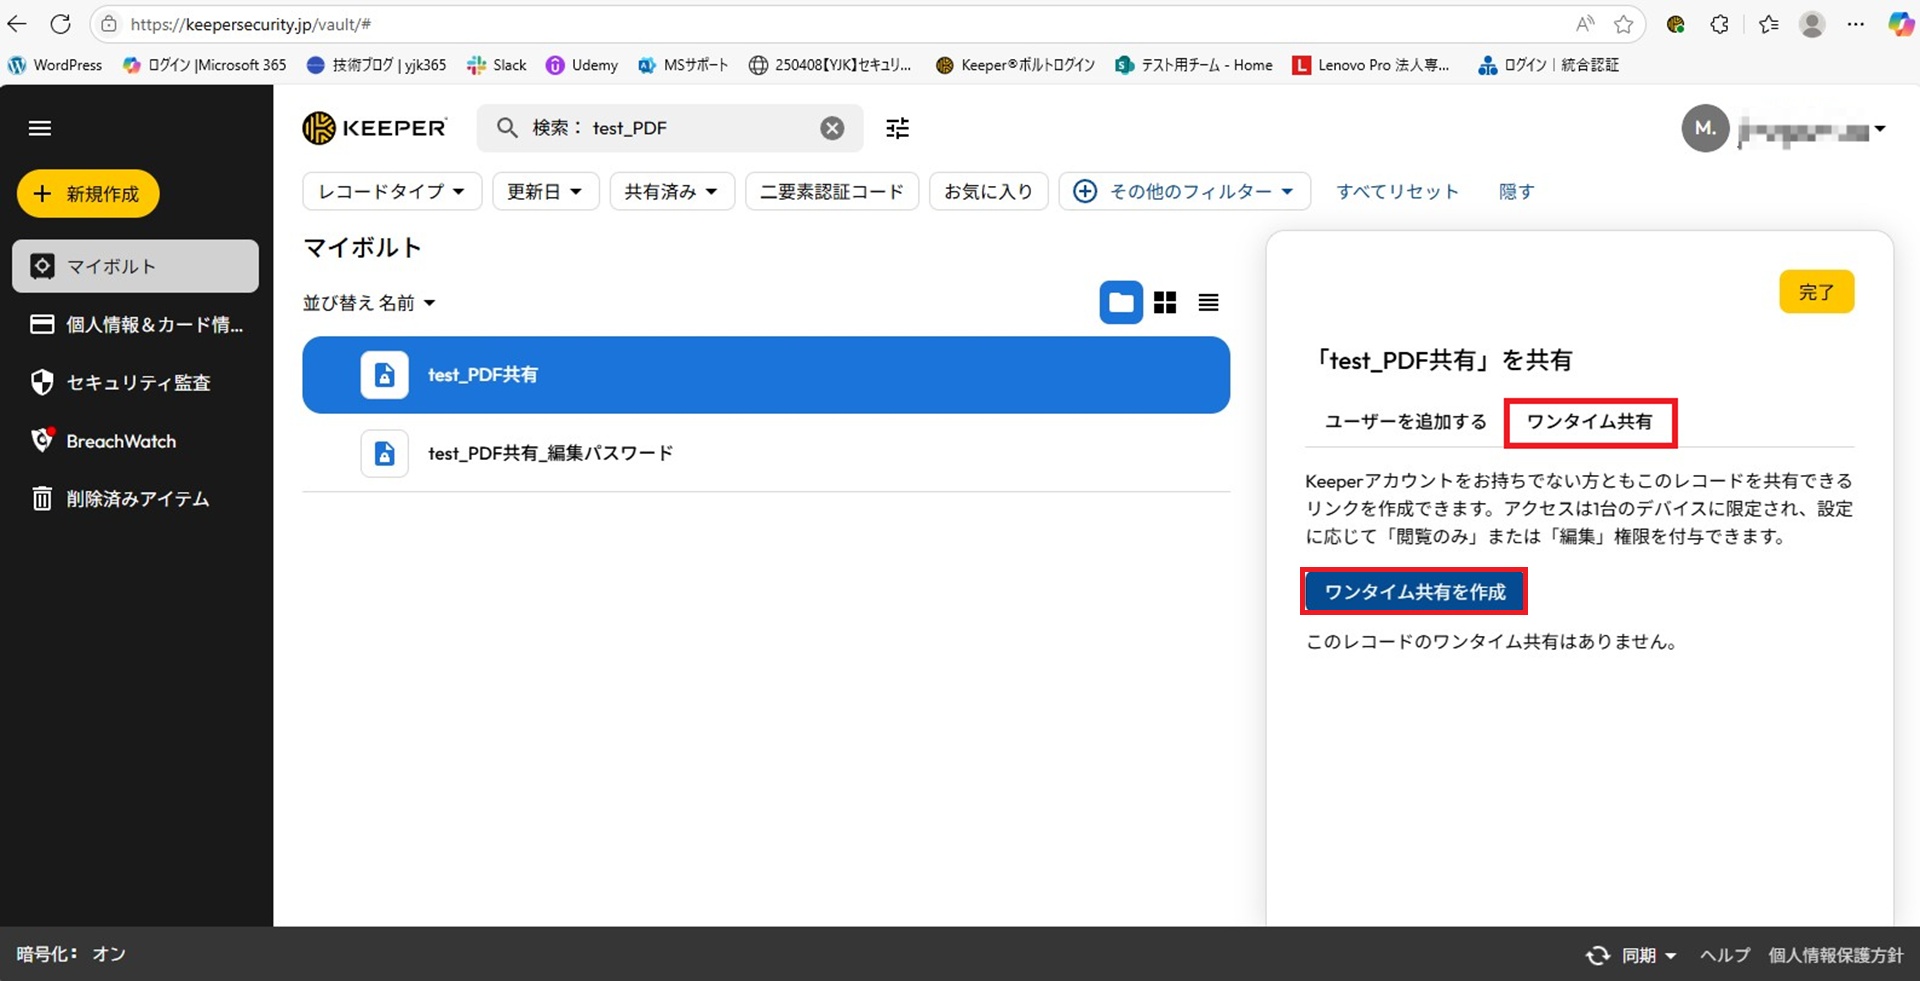The width and height of the screenshot is (1920, 981).
Task: Click the browser refresh button
Action: pos(61,24)
